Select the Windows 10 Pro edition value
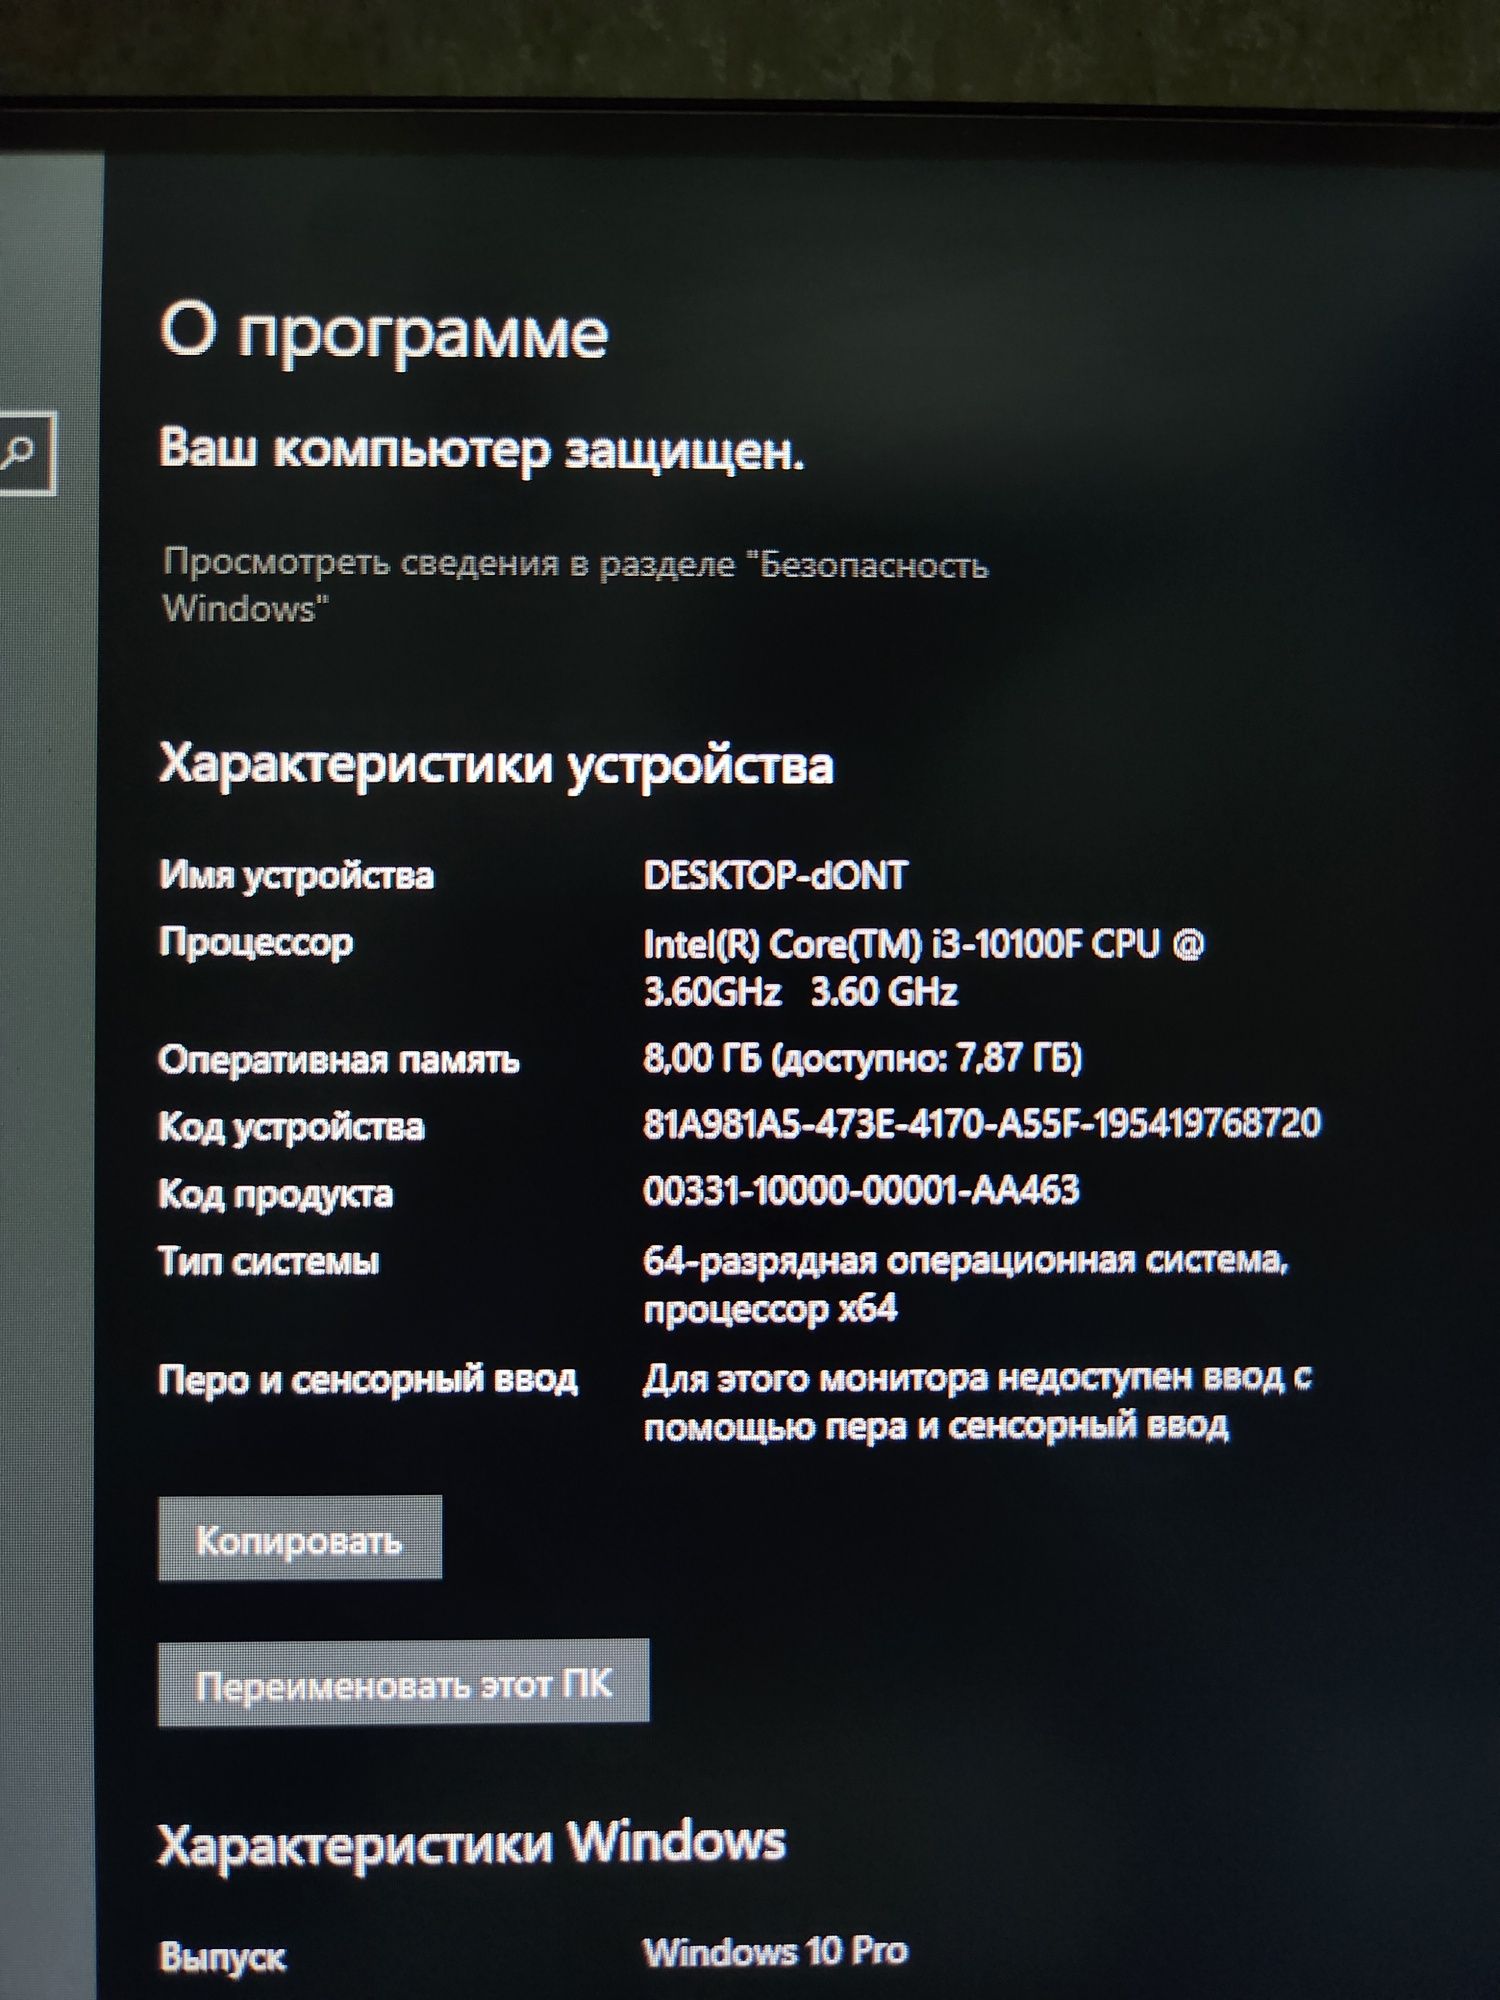This screenshot has height=2000, width=1500. click(775, 1950)
